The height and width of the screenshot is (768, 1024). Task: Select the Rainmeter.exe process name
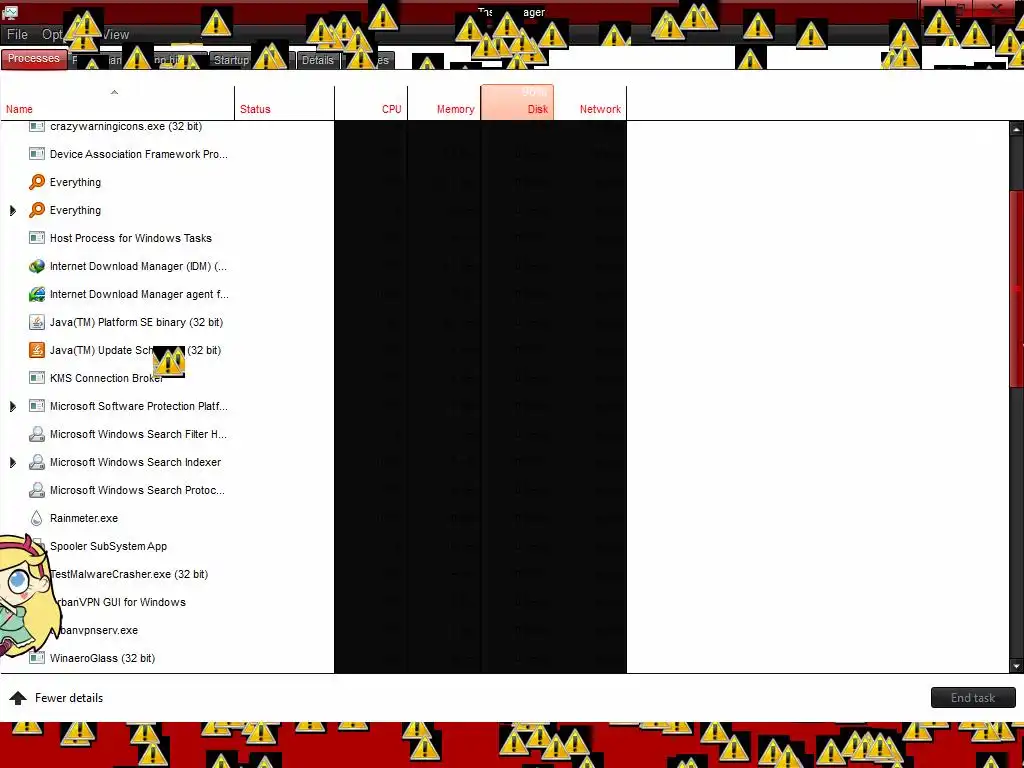pyautogui.click(x=84, y=519)
